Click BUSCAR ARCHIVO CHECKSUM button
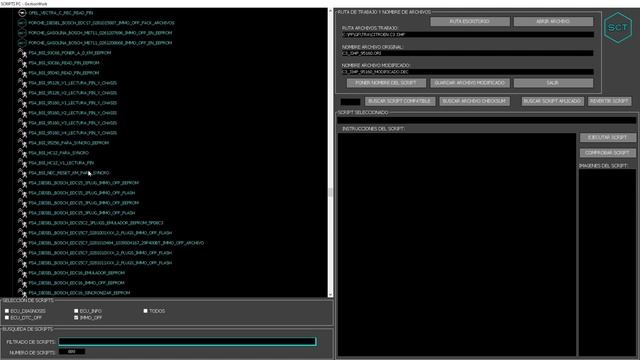 (x=474, y=101)
